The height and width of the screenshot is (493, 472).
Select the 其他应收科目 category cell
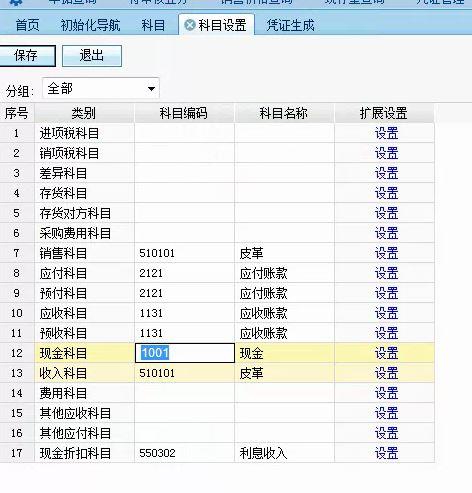pos(84,413)
